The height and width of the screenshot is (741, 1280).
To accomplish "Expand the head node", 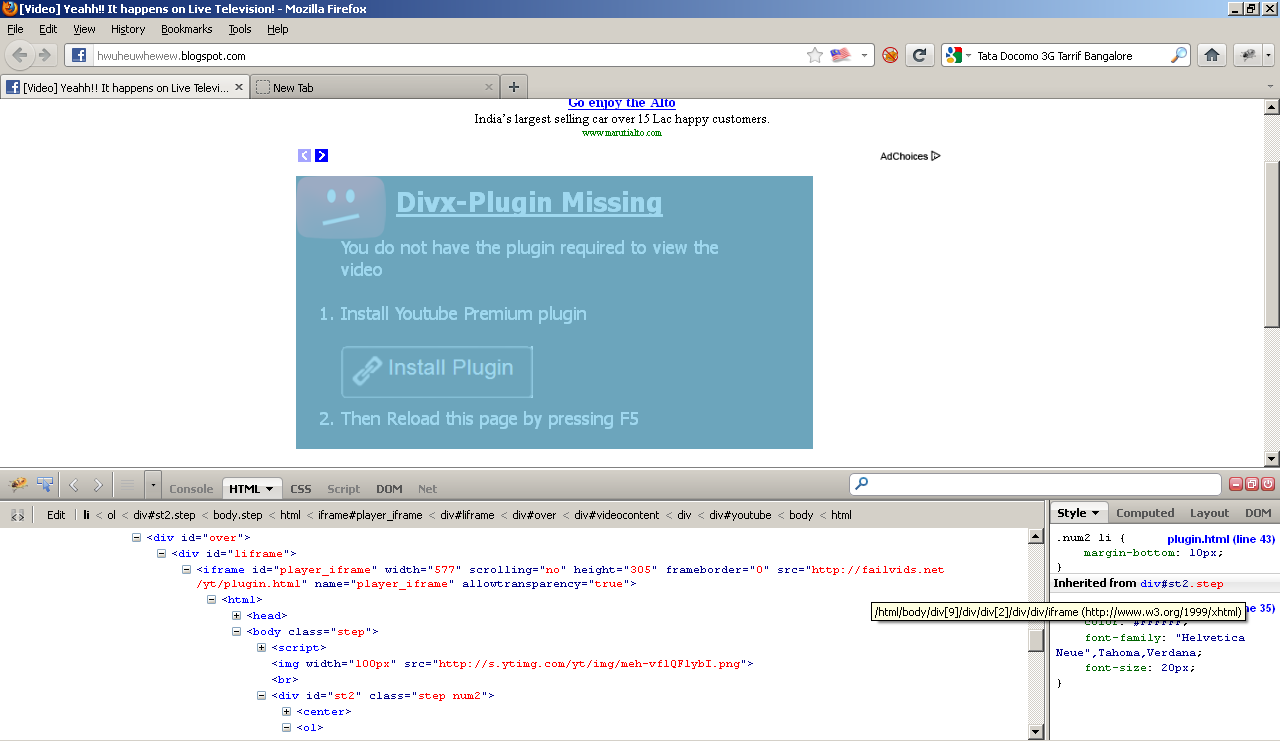I will [237, 615].
